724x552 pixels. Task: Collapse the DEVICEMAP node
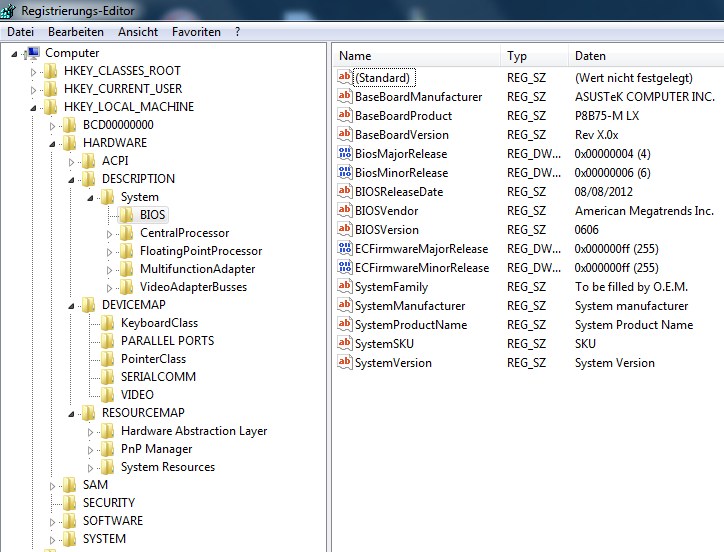pyautogui.click(x=71, y=306)
